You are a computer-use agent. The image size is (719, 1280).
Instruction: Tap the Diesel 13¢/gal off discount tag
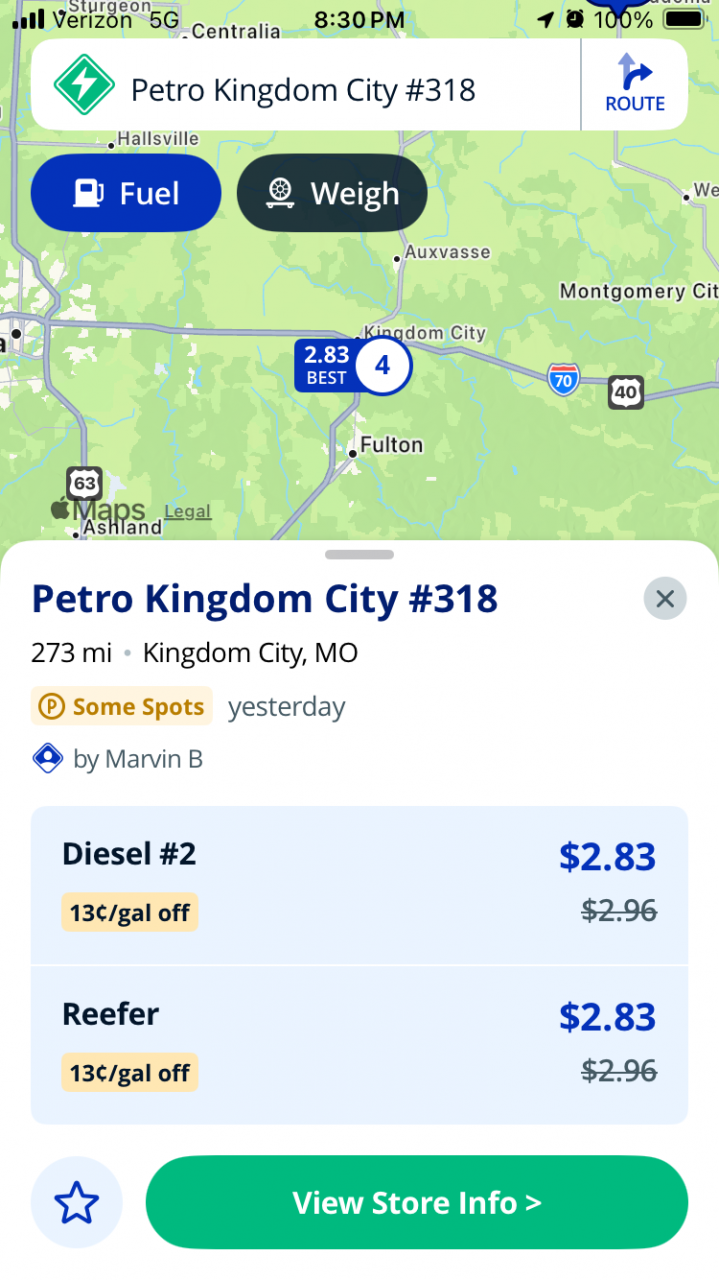(x=130, y=913)
